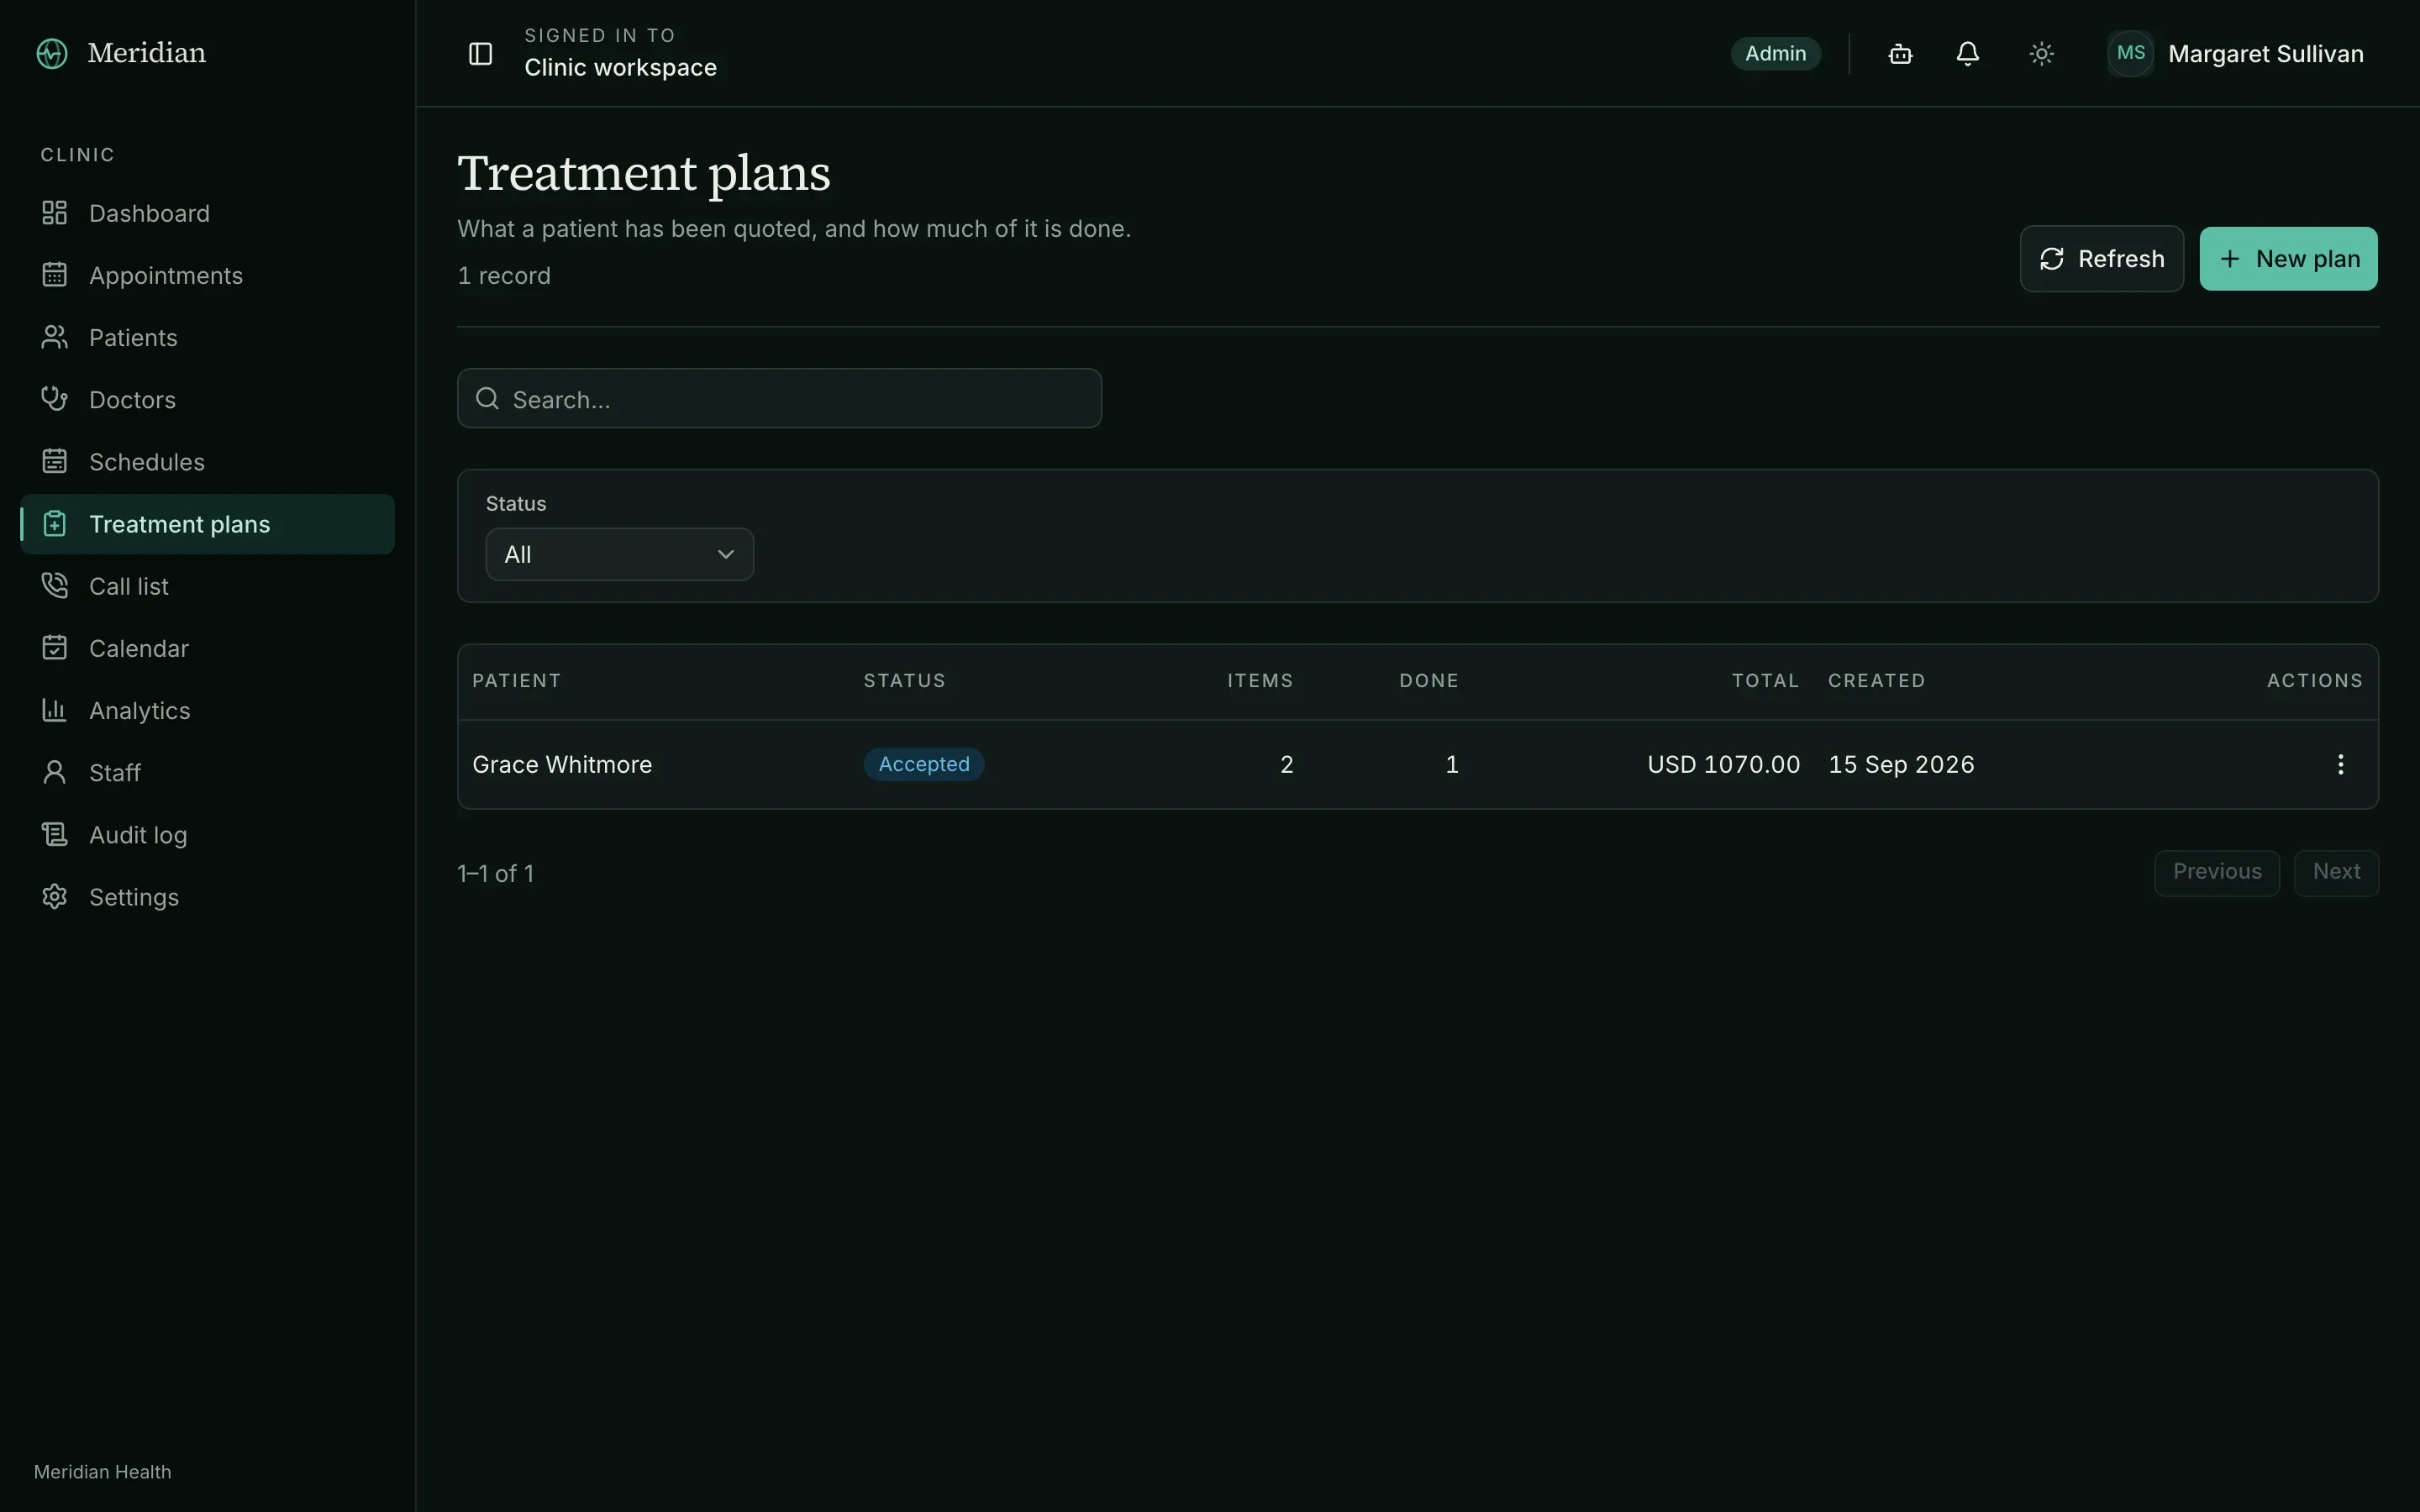The image size is (2420, 1512).
Task: Create a New plan
Action: 2288,259
